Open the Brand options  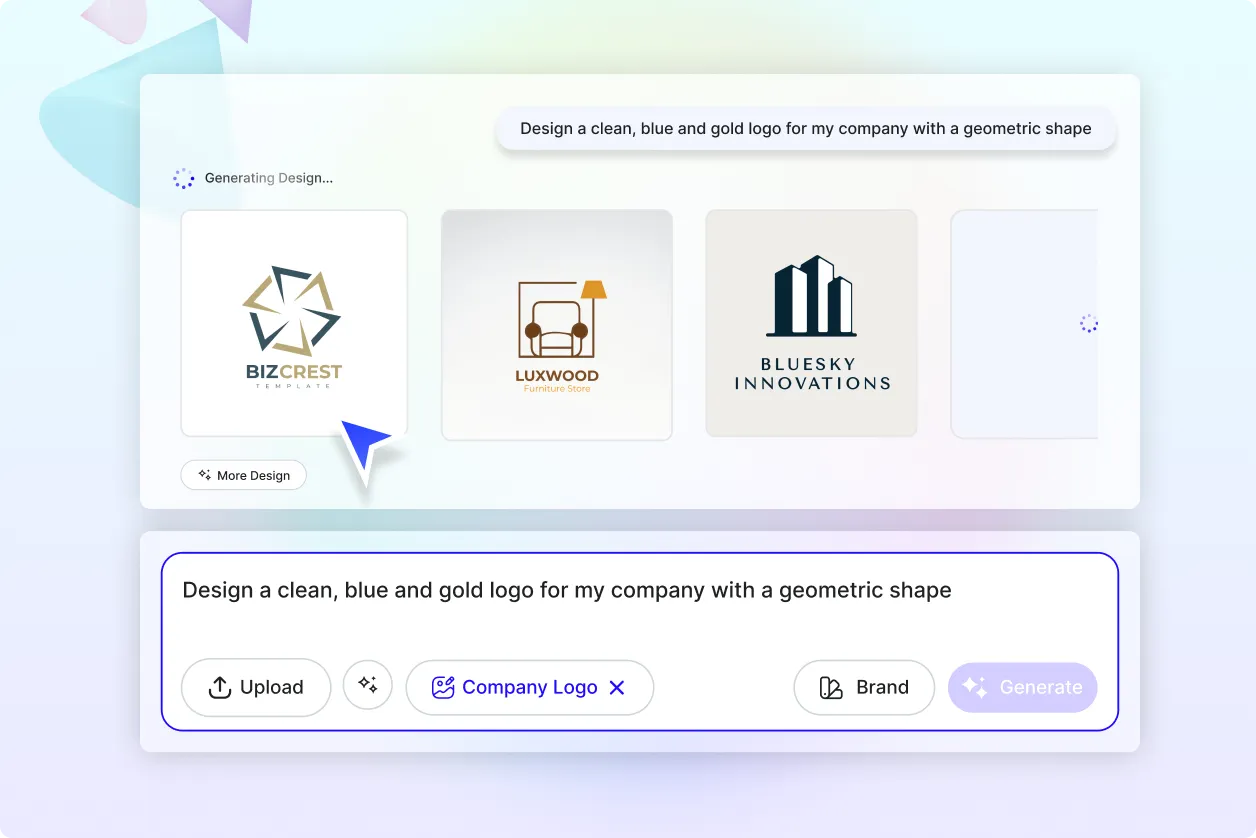click(x=864, y=687)
